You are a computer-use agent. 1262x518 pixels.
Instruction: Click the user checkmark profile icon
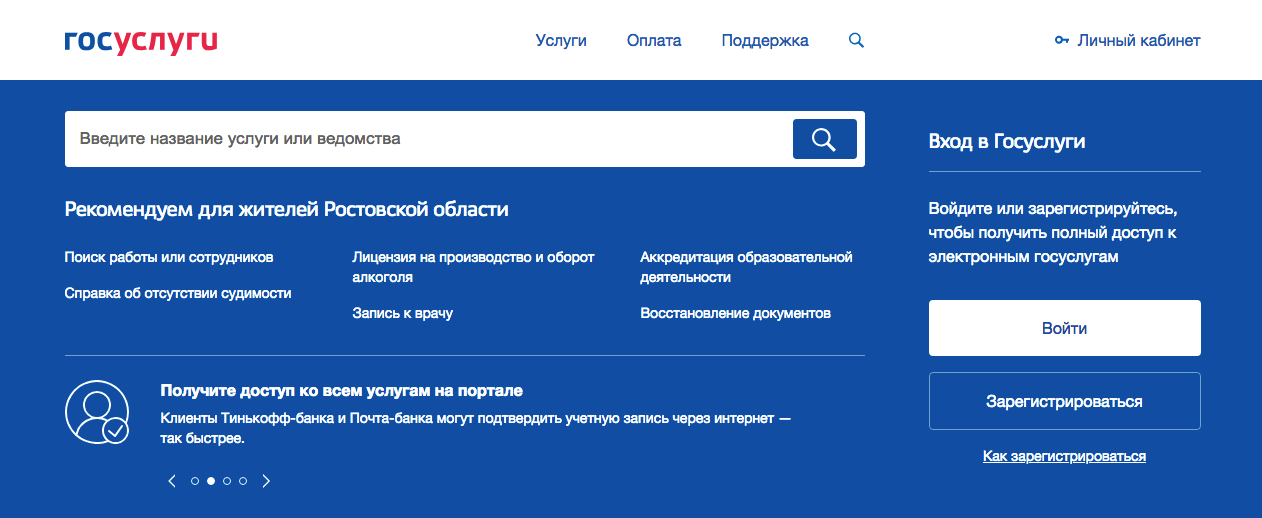(97, 412)
